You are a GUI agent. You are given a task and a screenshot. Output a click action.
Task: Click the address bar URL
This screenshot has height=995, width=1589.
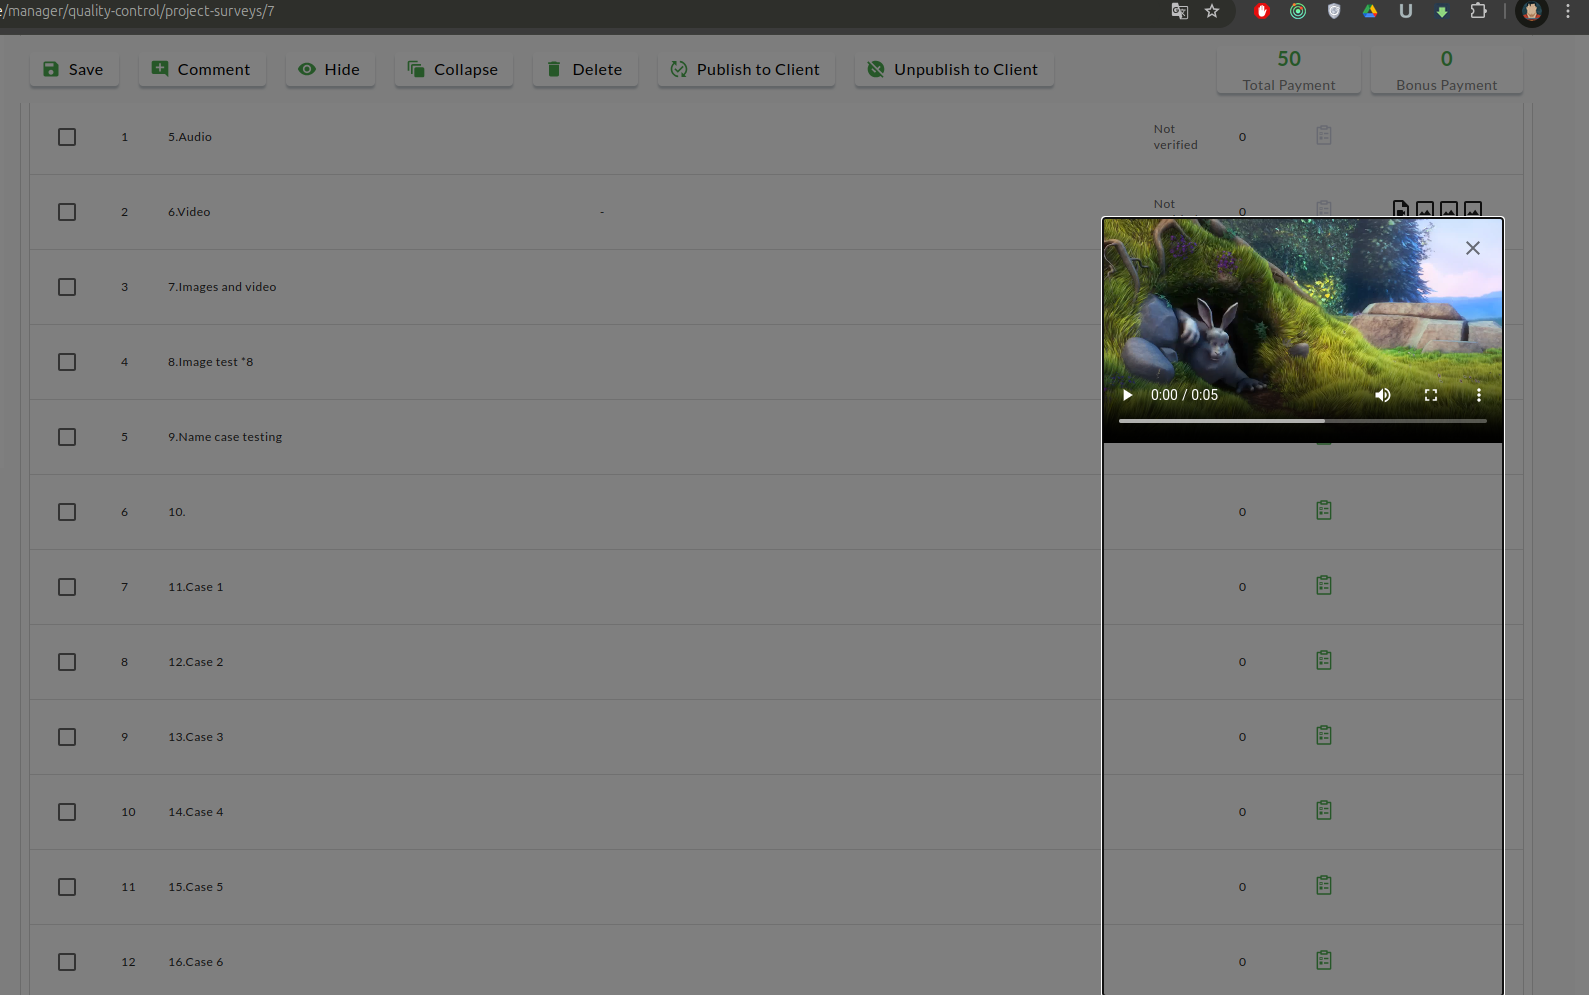137,11
